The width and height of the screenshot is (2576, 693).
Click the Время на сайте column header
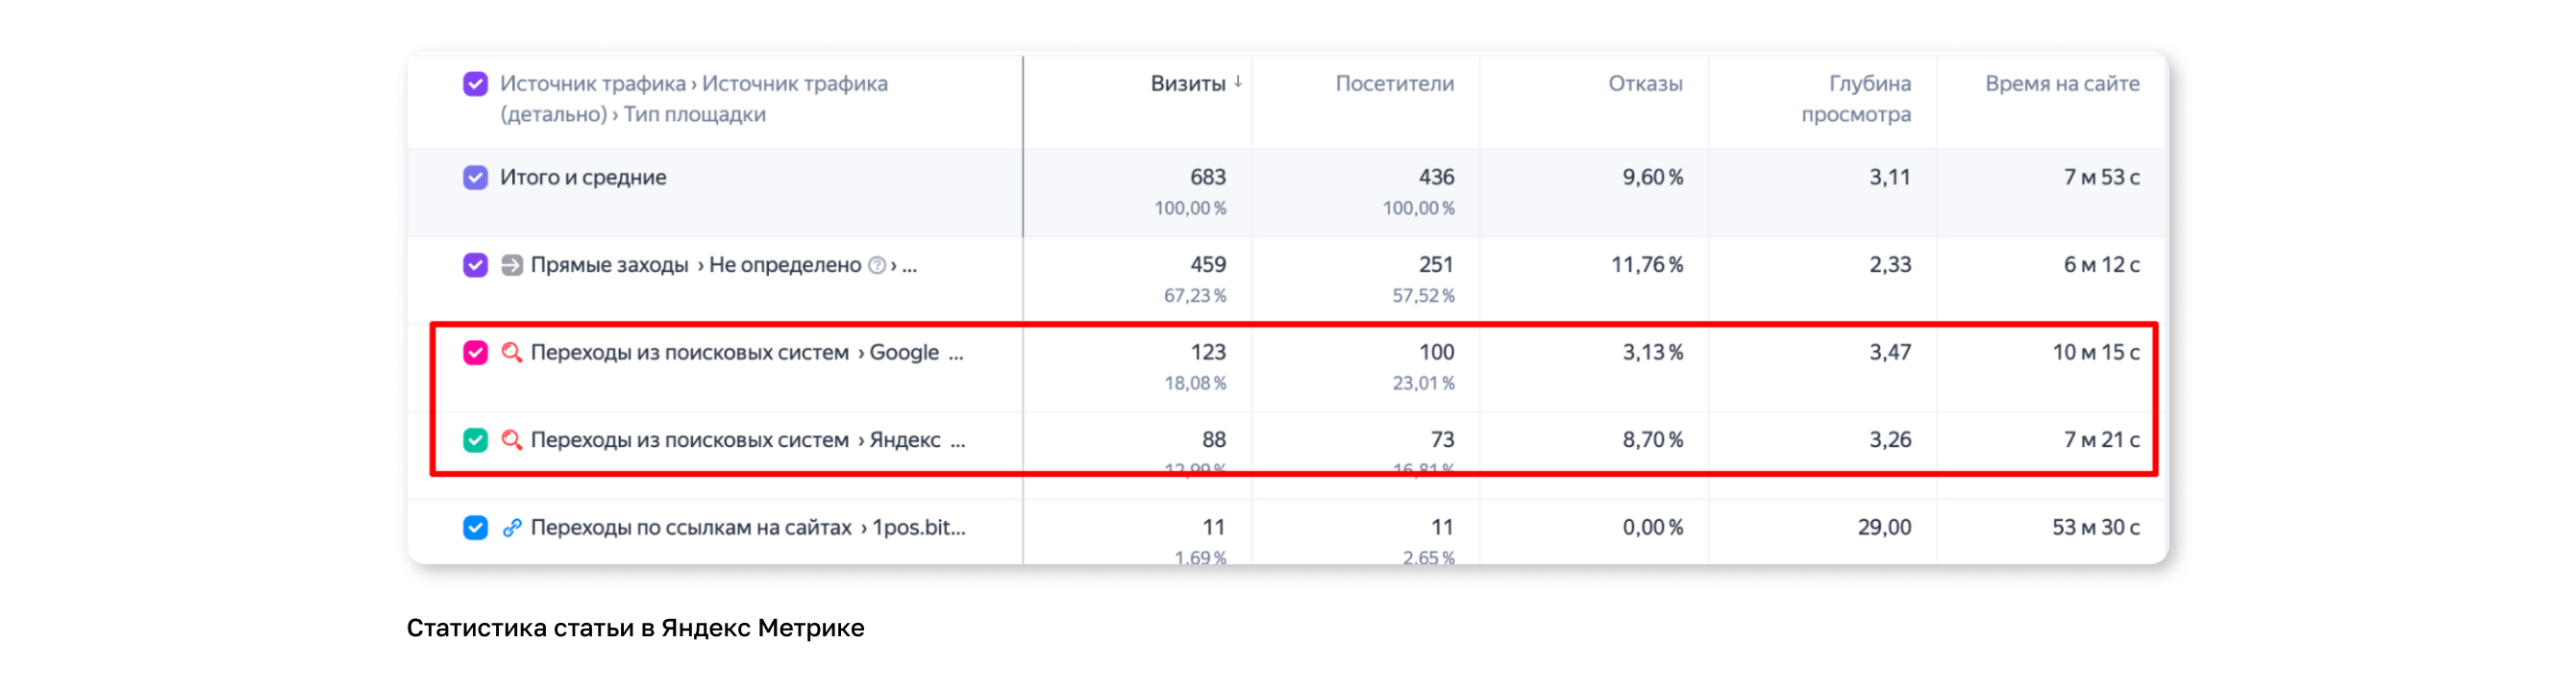coord(2062,84)
